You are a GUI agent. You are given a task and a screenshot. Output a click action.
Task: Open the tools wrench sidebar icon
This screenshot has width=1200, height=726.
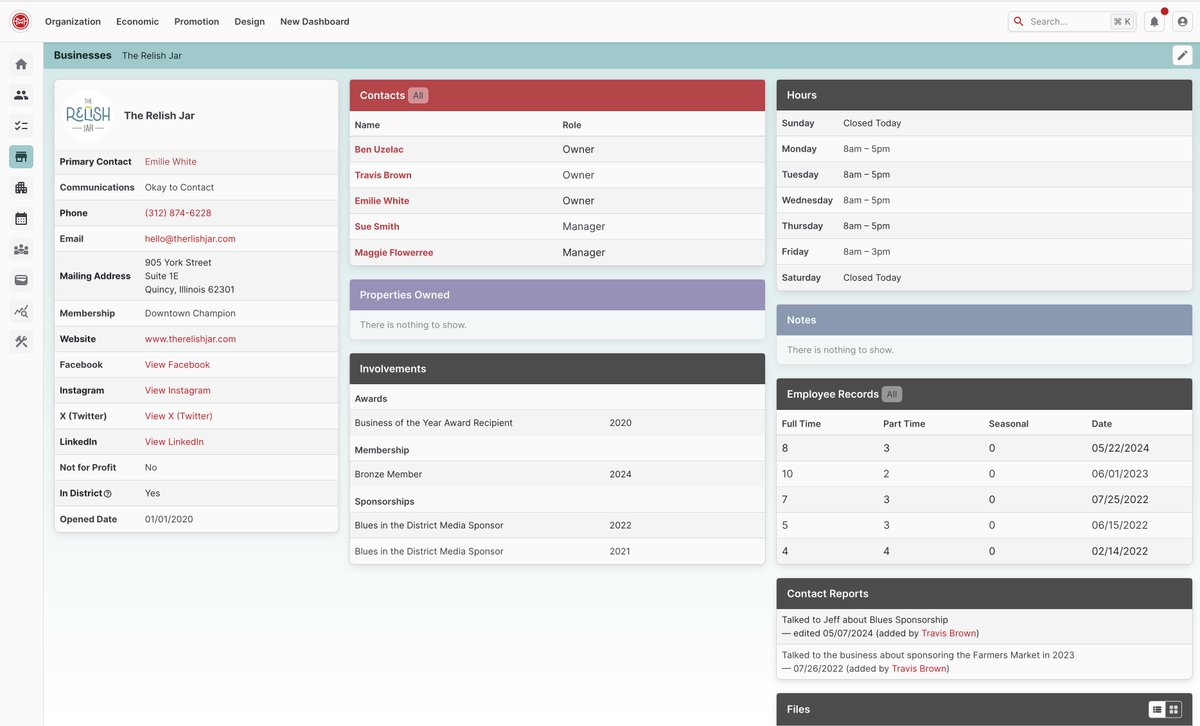coord(21,342)
